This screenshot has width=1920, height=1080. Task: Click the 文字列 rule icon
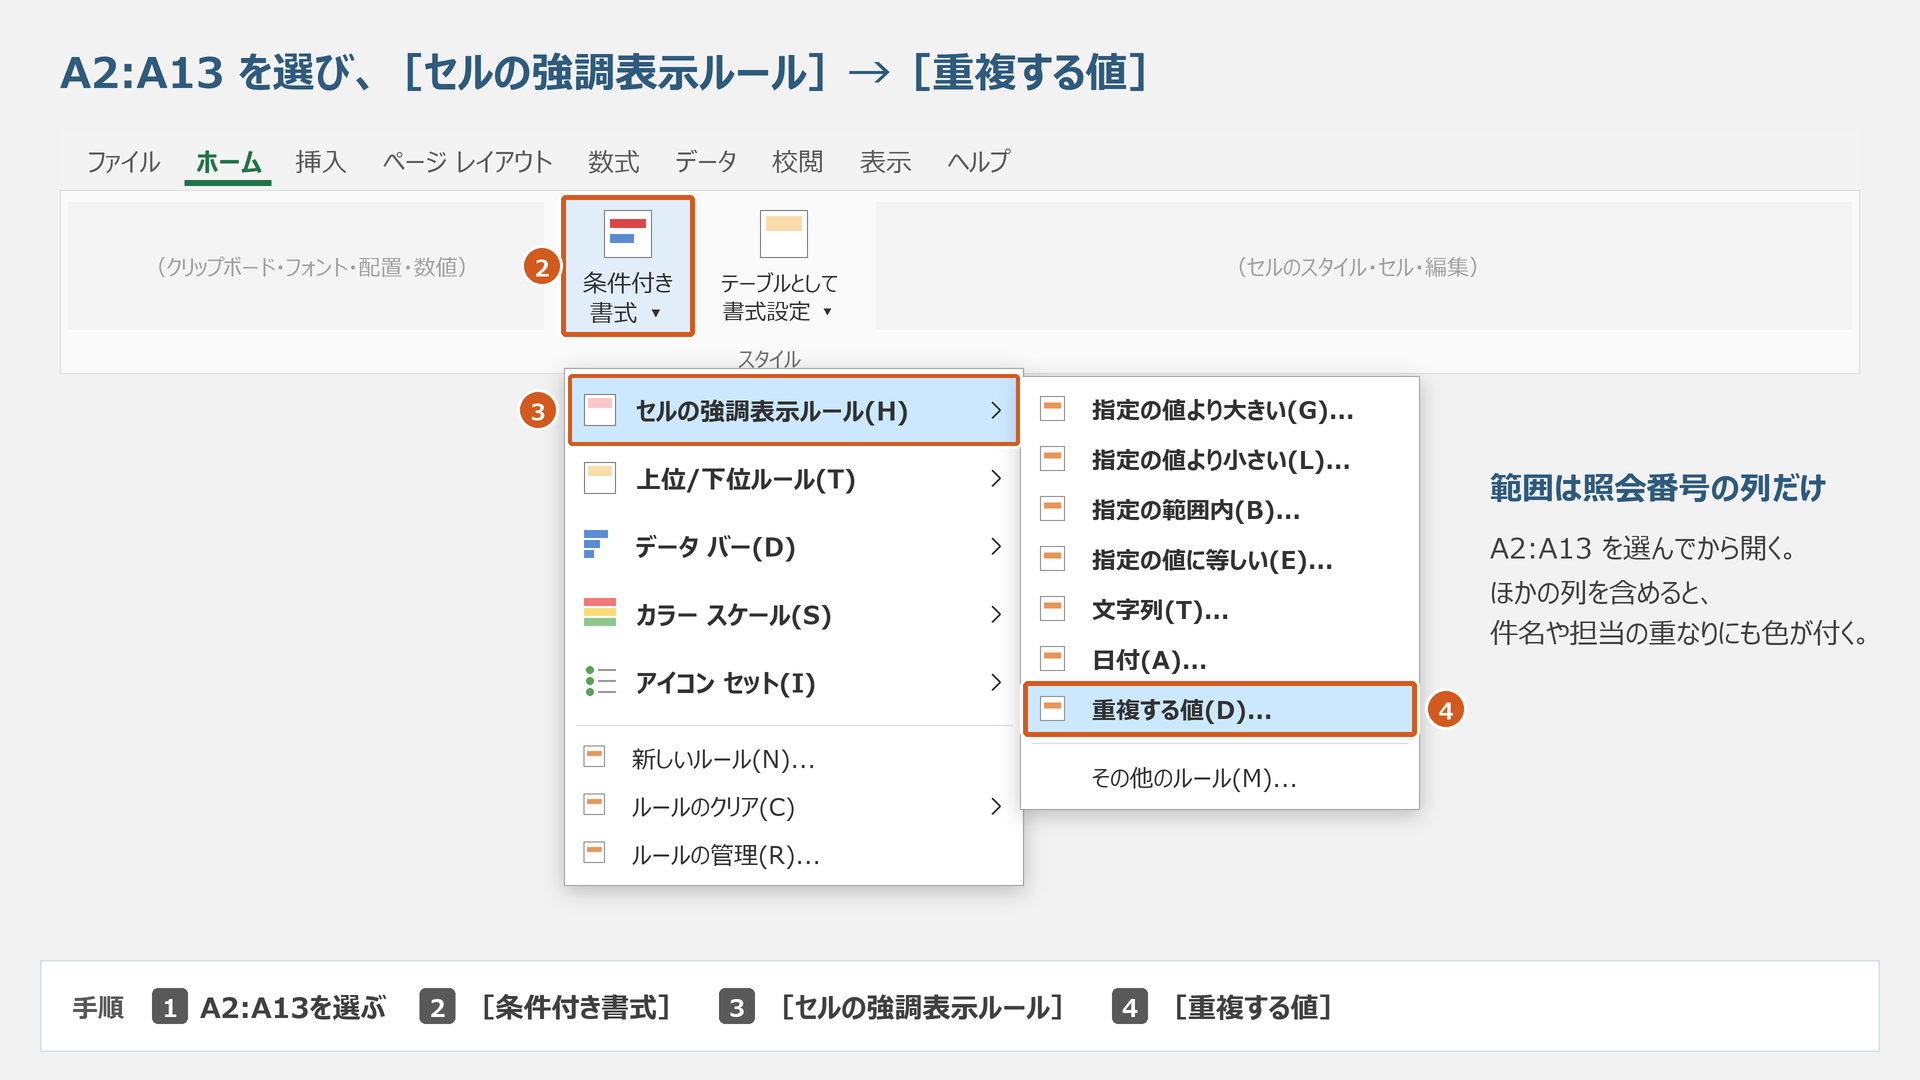tap(1052, 608)
